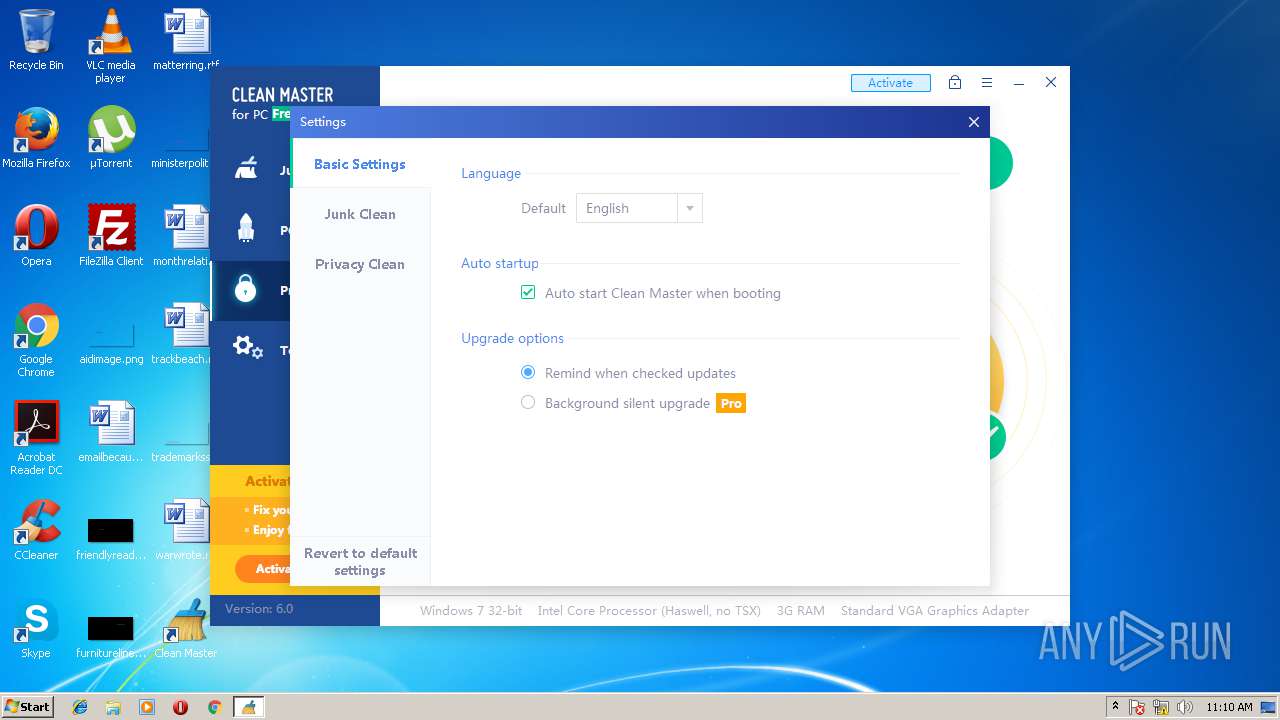This screenshot has height=720, width=1280.
Task: Click 3G RAM status text
Action: point(801,610)
